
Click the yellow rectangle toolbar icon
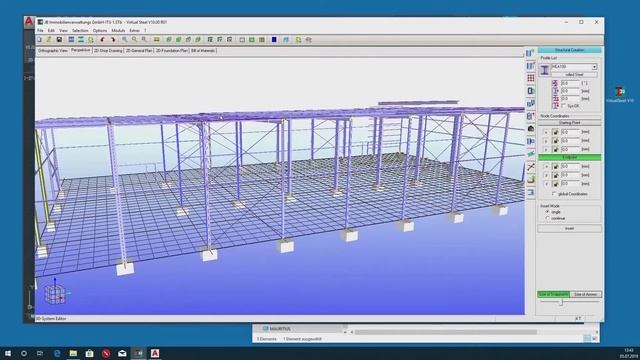pyautogui.click(x=156, y=40)
